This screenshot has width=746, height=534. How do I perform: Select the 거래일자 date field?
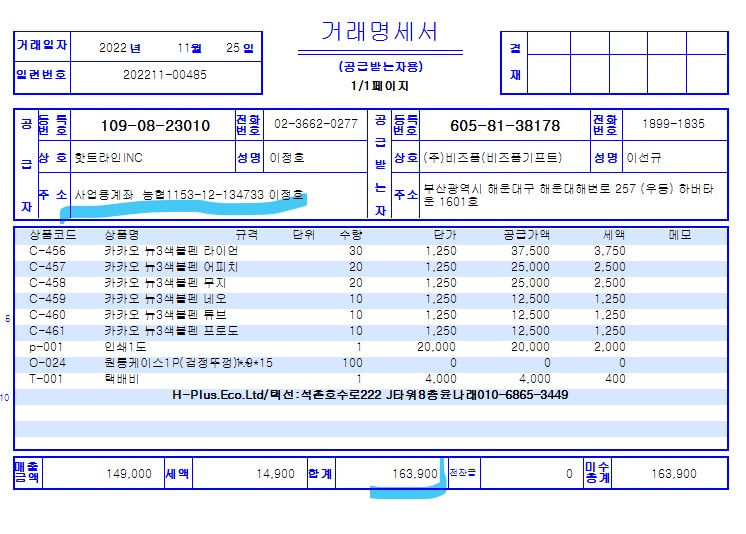[177, 47]
